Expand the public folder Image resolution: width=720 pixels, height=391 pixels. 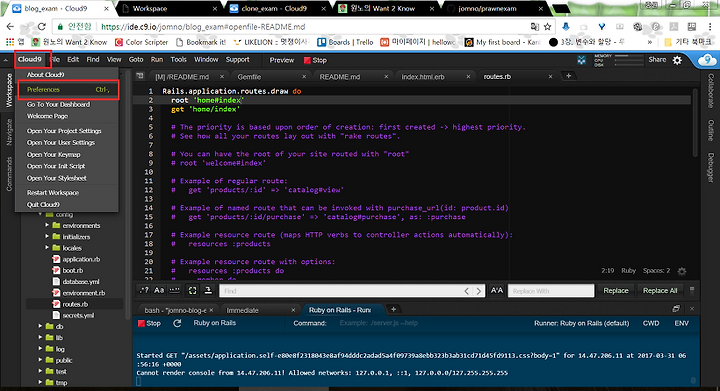[40, 360]
